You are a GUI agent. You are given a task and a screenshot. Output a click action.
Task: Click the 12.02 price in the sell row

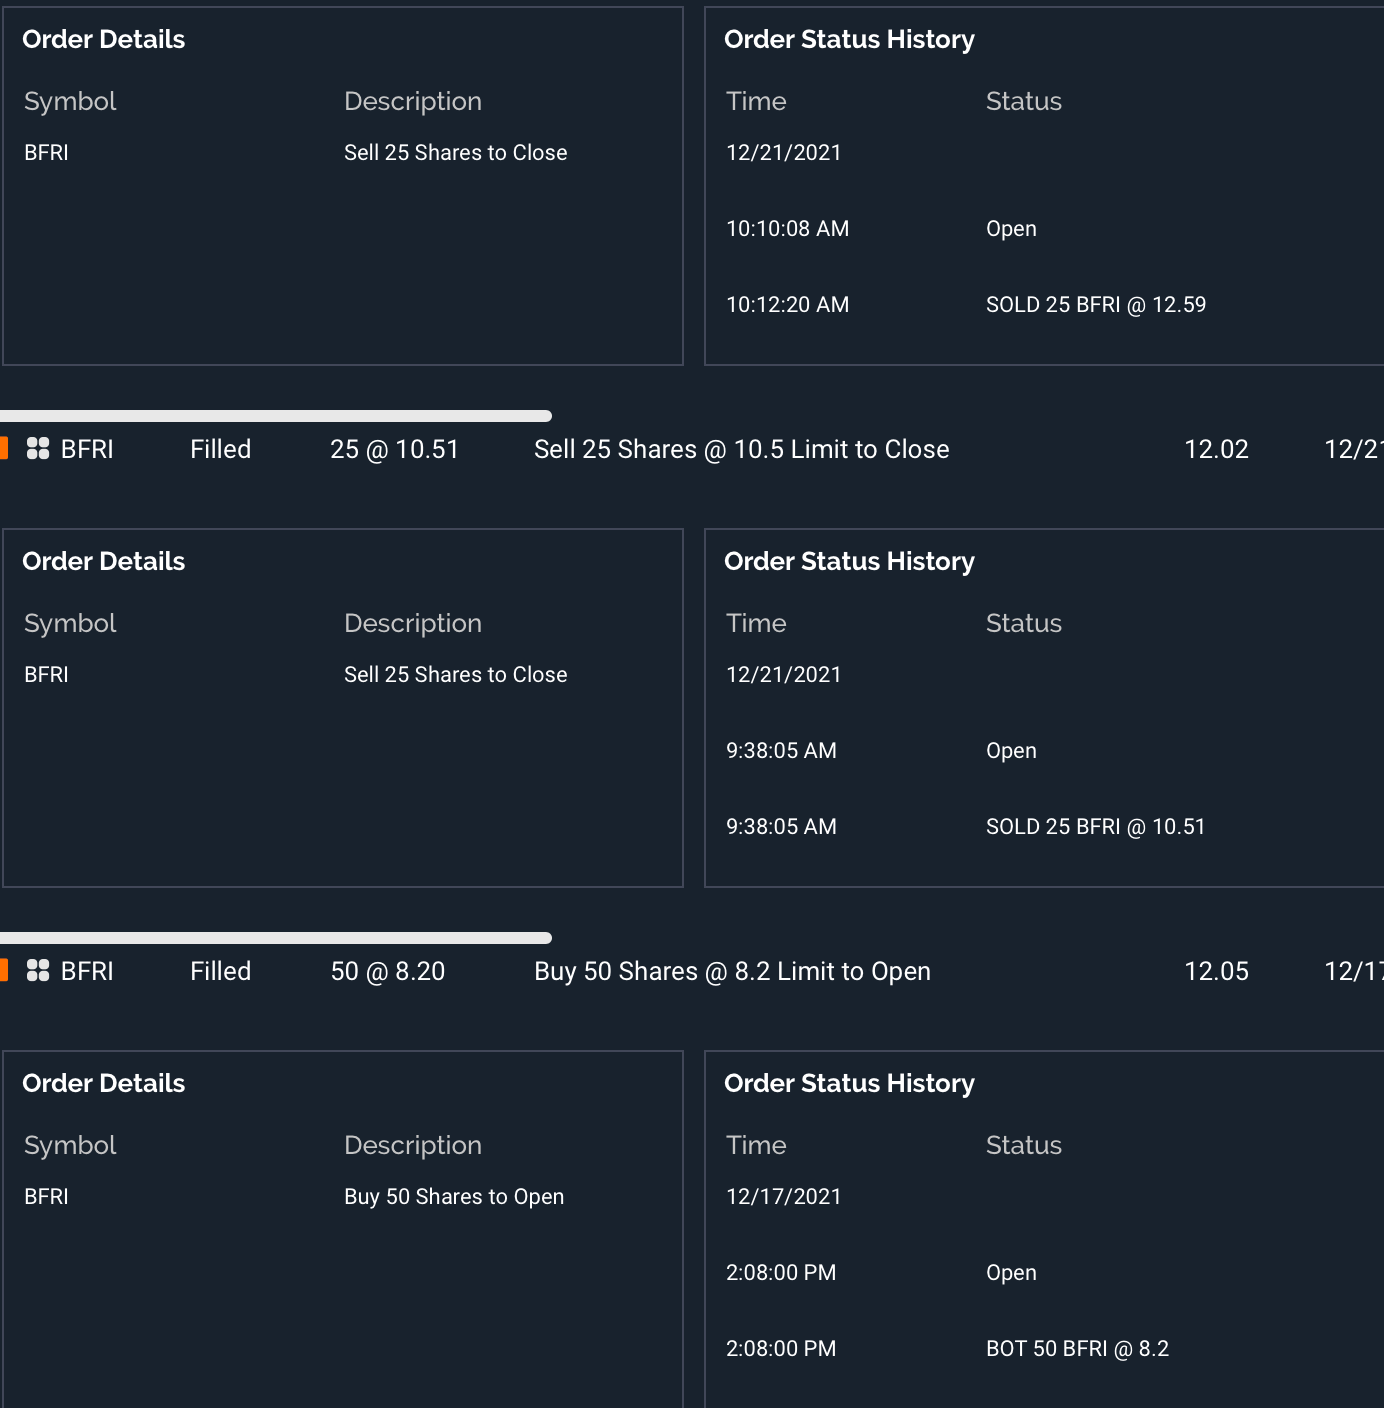1216,450
